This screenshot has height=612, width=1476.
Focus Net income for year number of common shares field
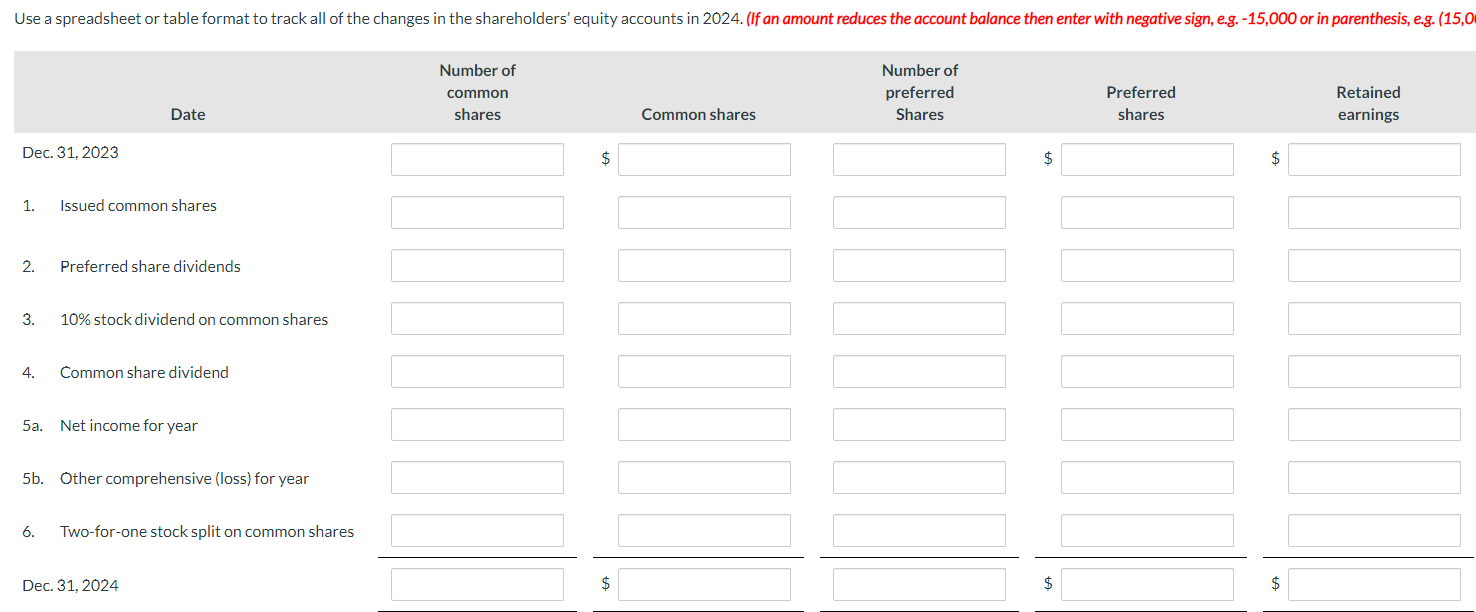tap(477, 424)
